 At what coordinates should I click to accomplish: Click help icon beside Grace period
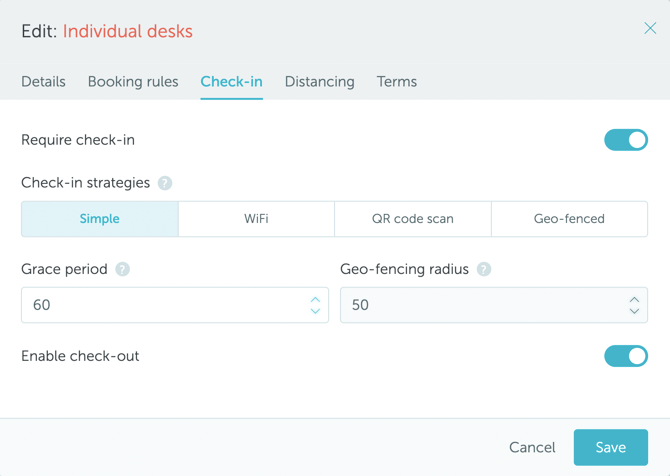tap(123, 269)
